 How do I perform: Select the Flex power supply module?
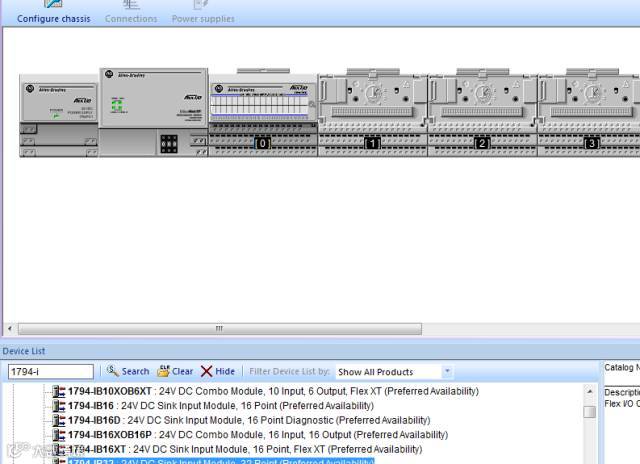point(59,115)
